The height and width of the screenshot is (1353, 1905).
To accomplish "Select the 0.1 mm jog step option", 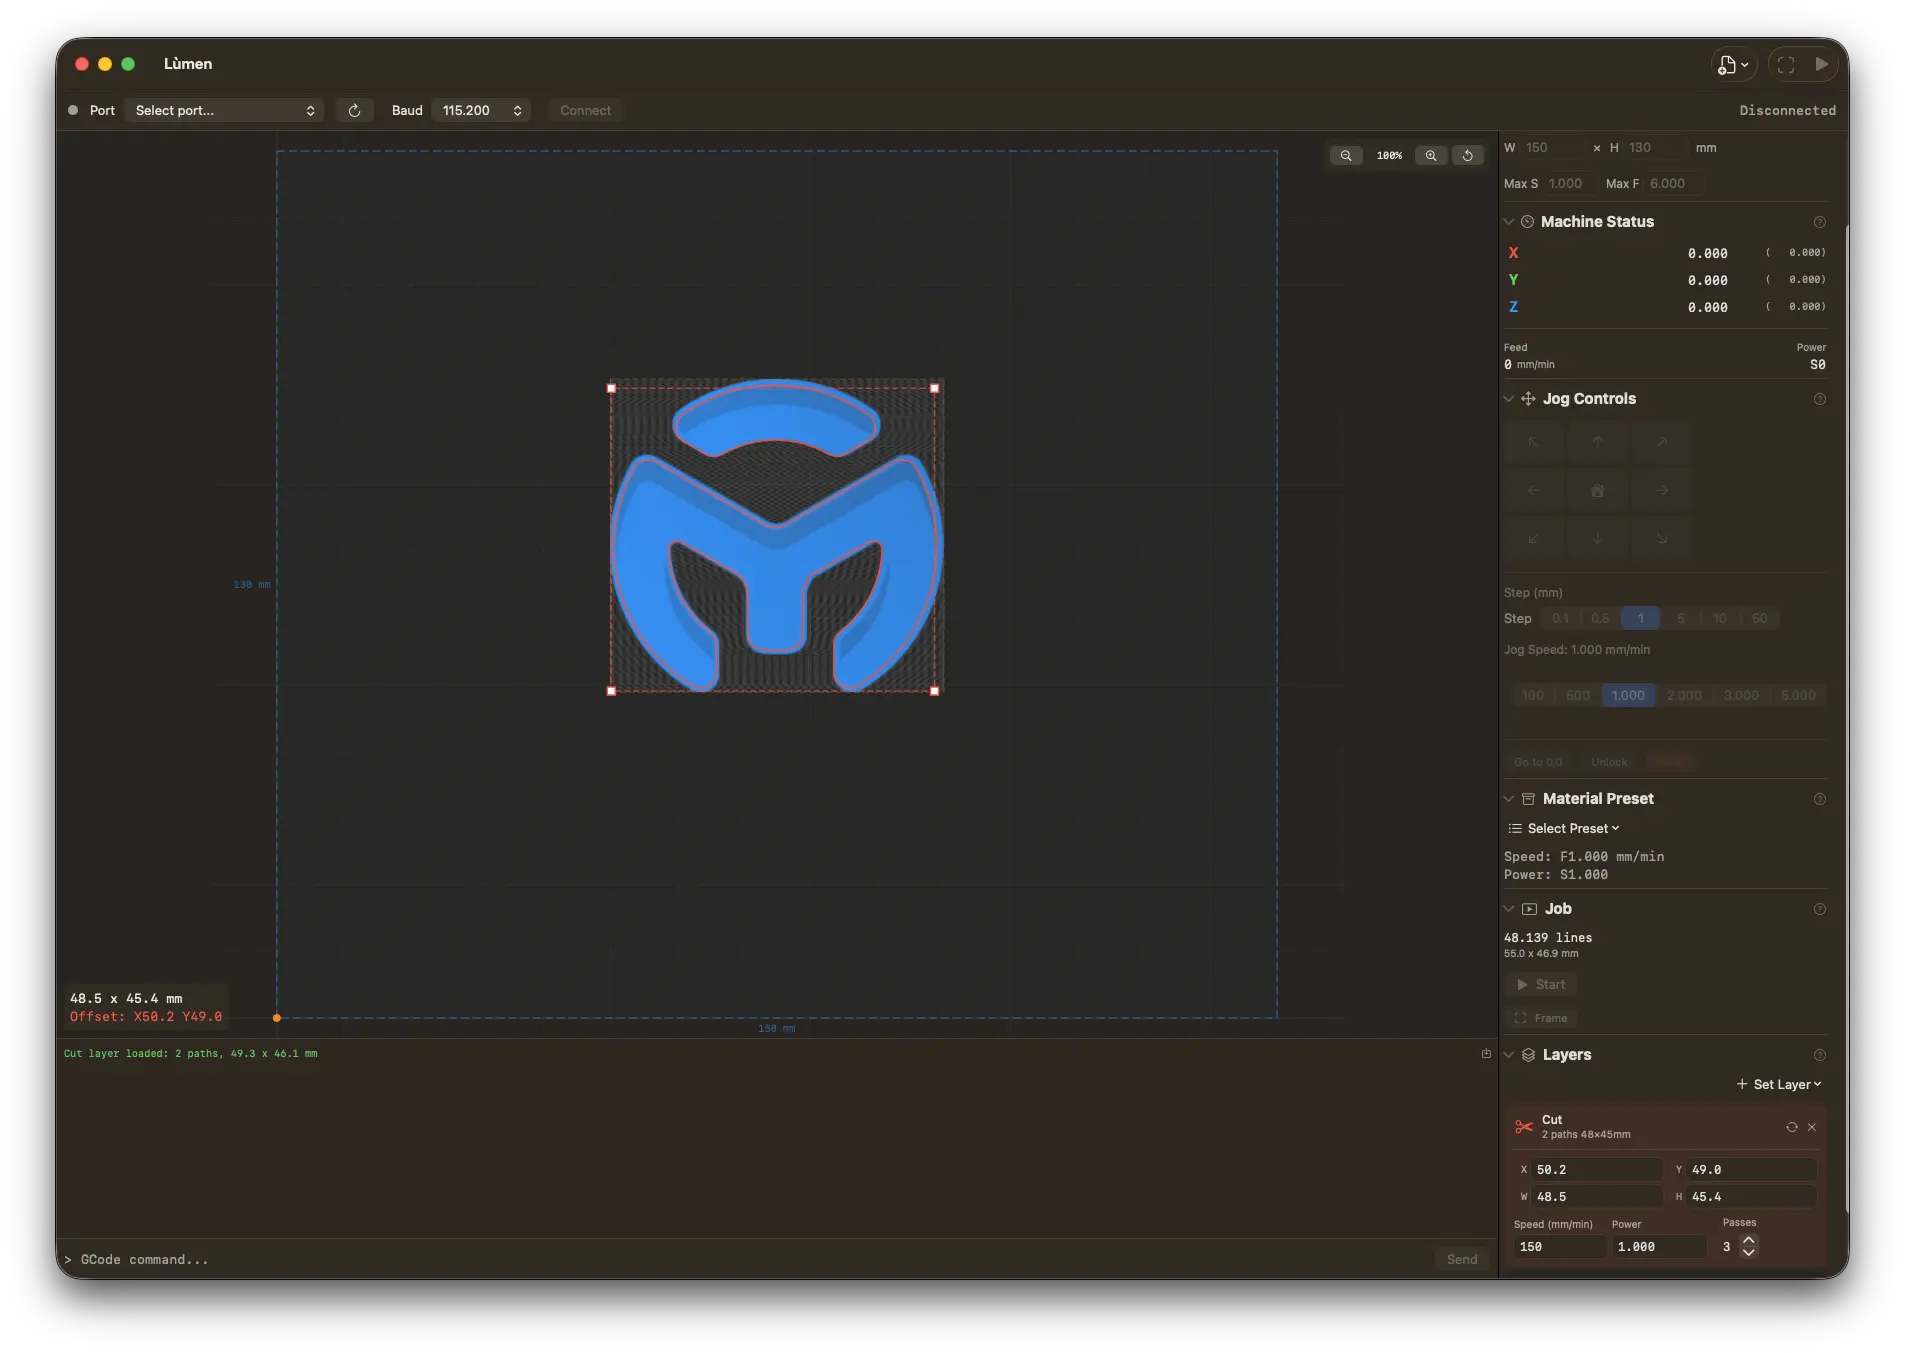I will tap(1560, 619).
